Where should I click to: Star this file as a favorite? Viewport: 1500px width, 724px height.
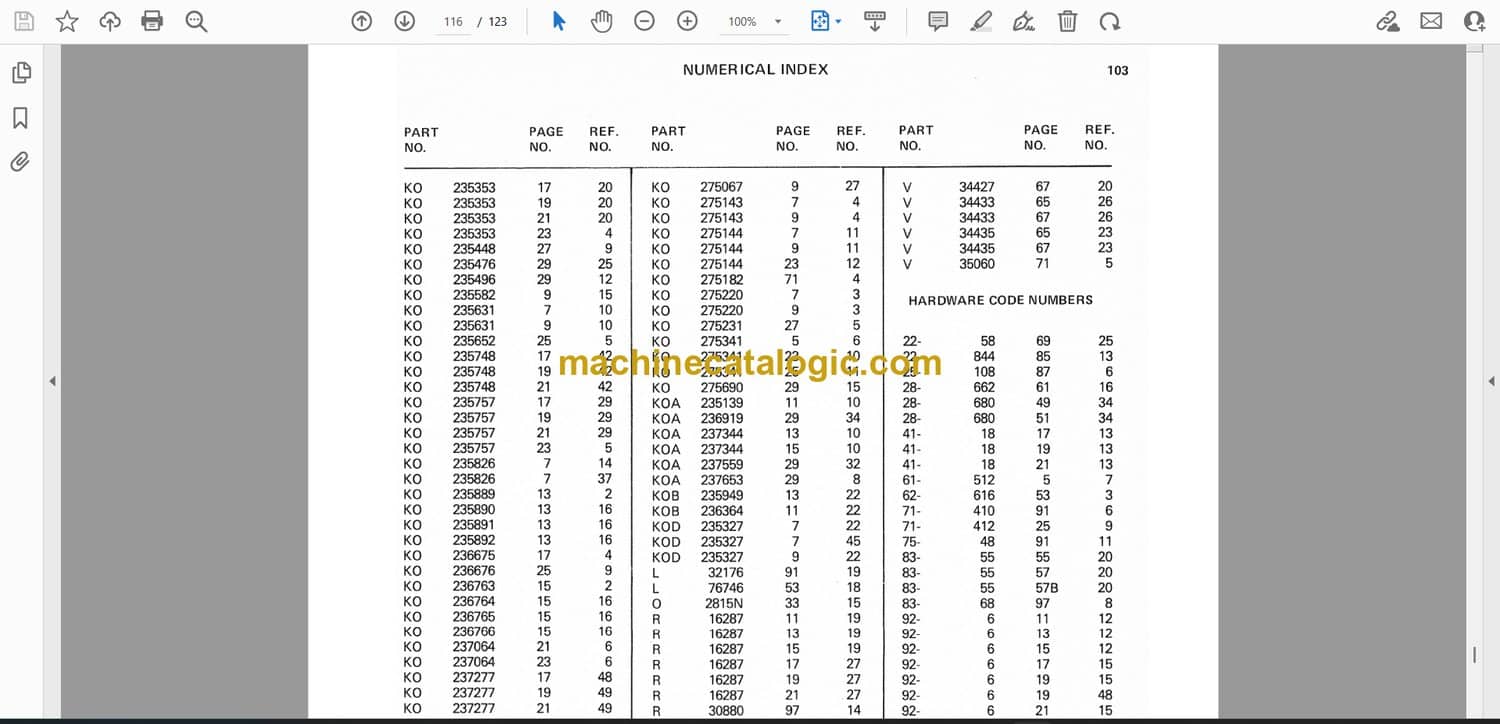(x=67, y=21)
